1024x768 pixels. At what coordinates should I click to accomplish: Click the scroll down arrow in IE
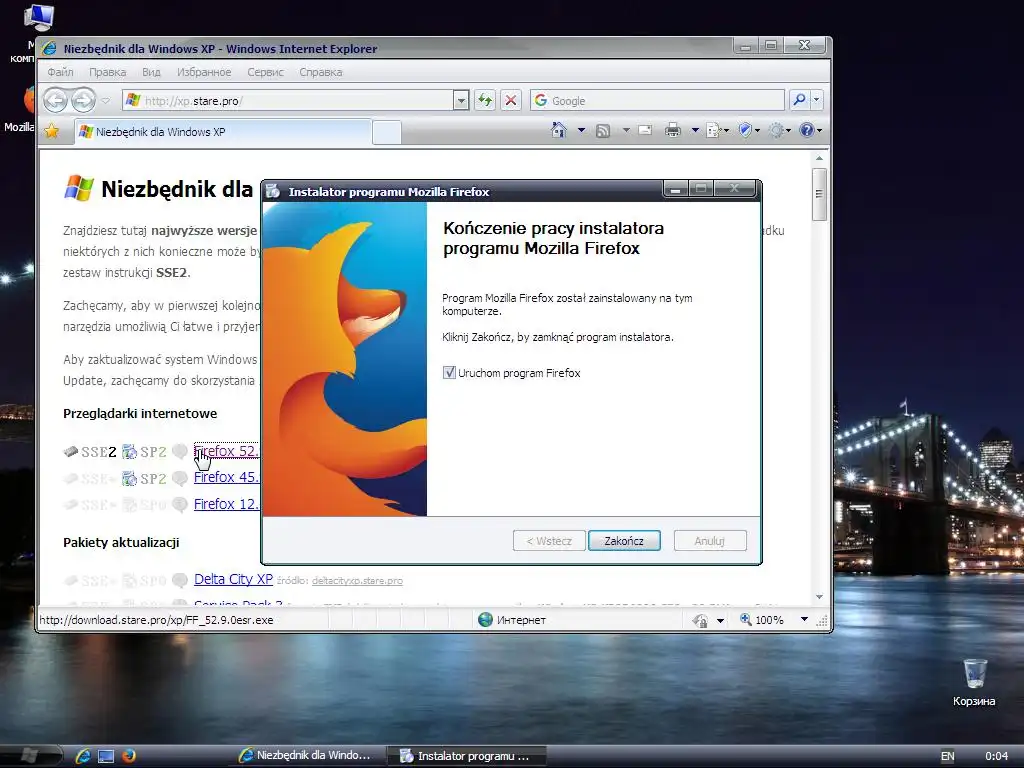(819, 597)
